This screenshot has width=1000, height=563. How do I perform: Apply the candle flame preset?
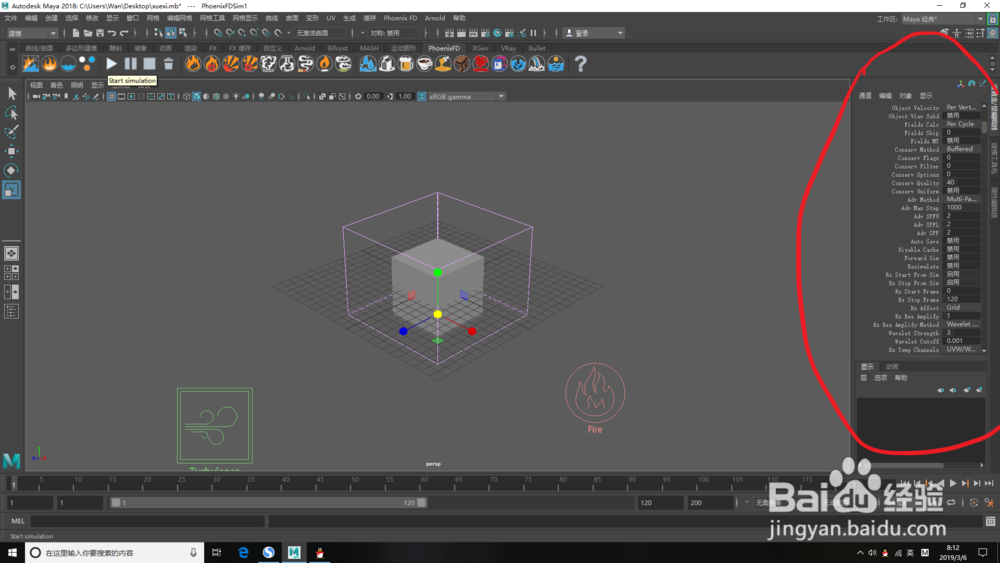point(325,64)
